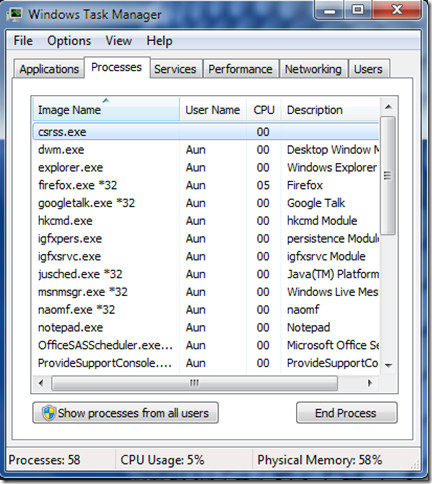The image size is (432, 484).
Task: Select the msnmsgr.exe *32 process
Action: pos(206,292)
